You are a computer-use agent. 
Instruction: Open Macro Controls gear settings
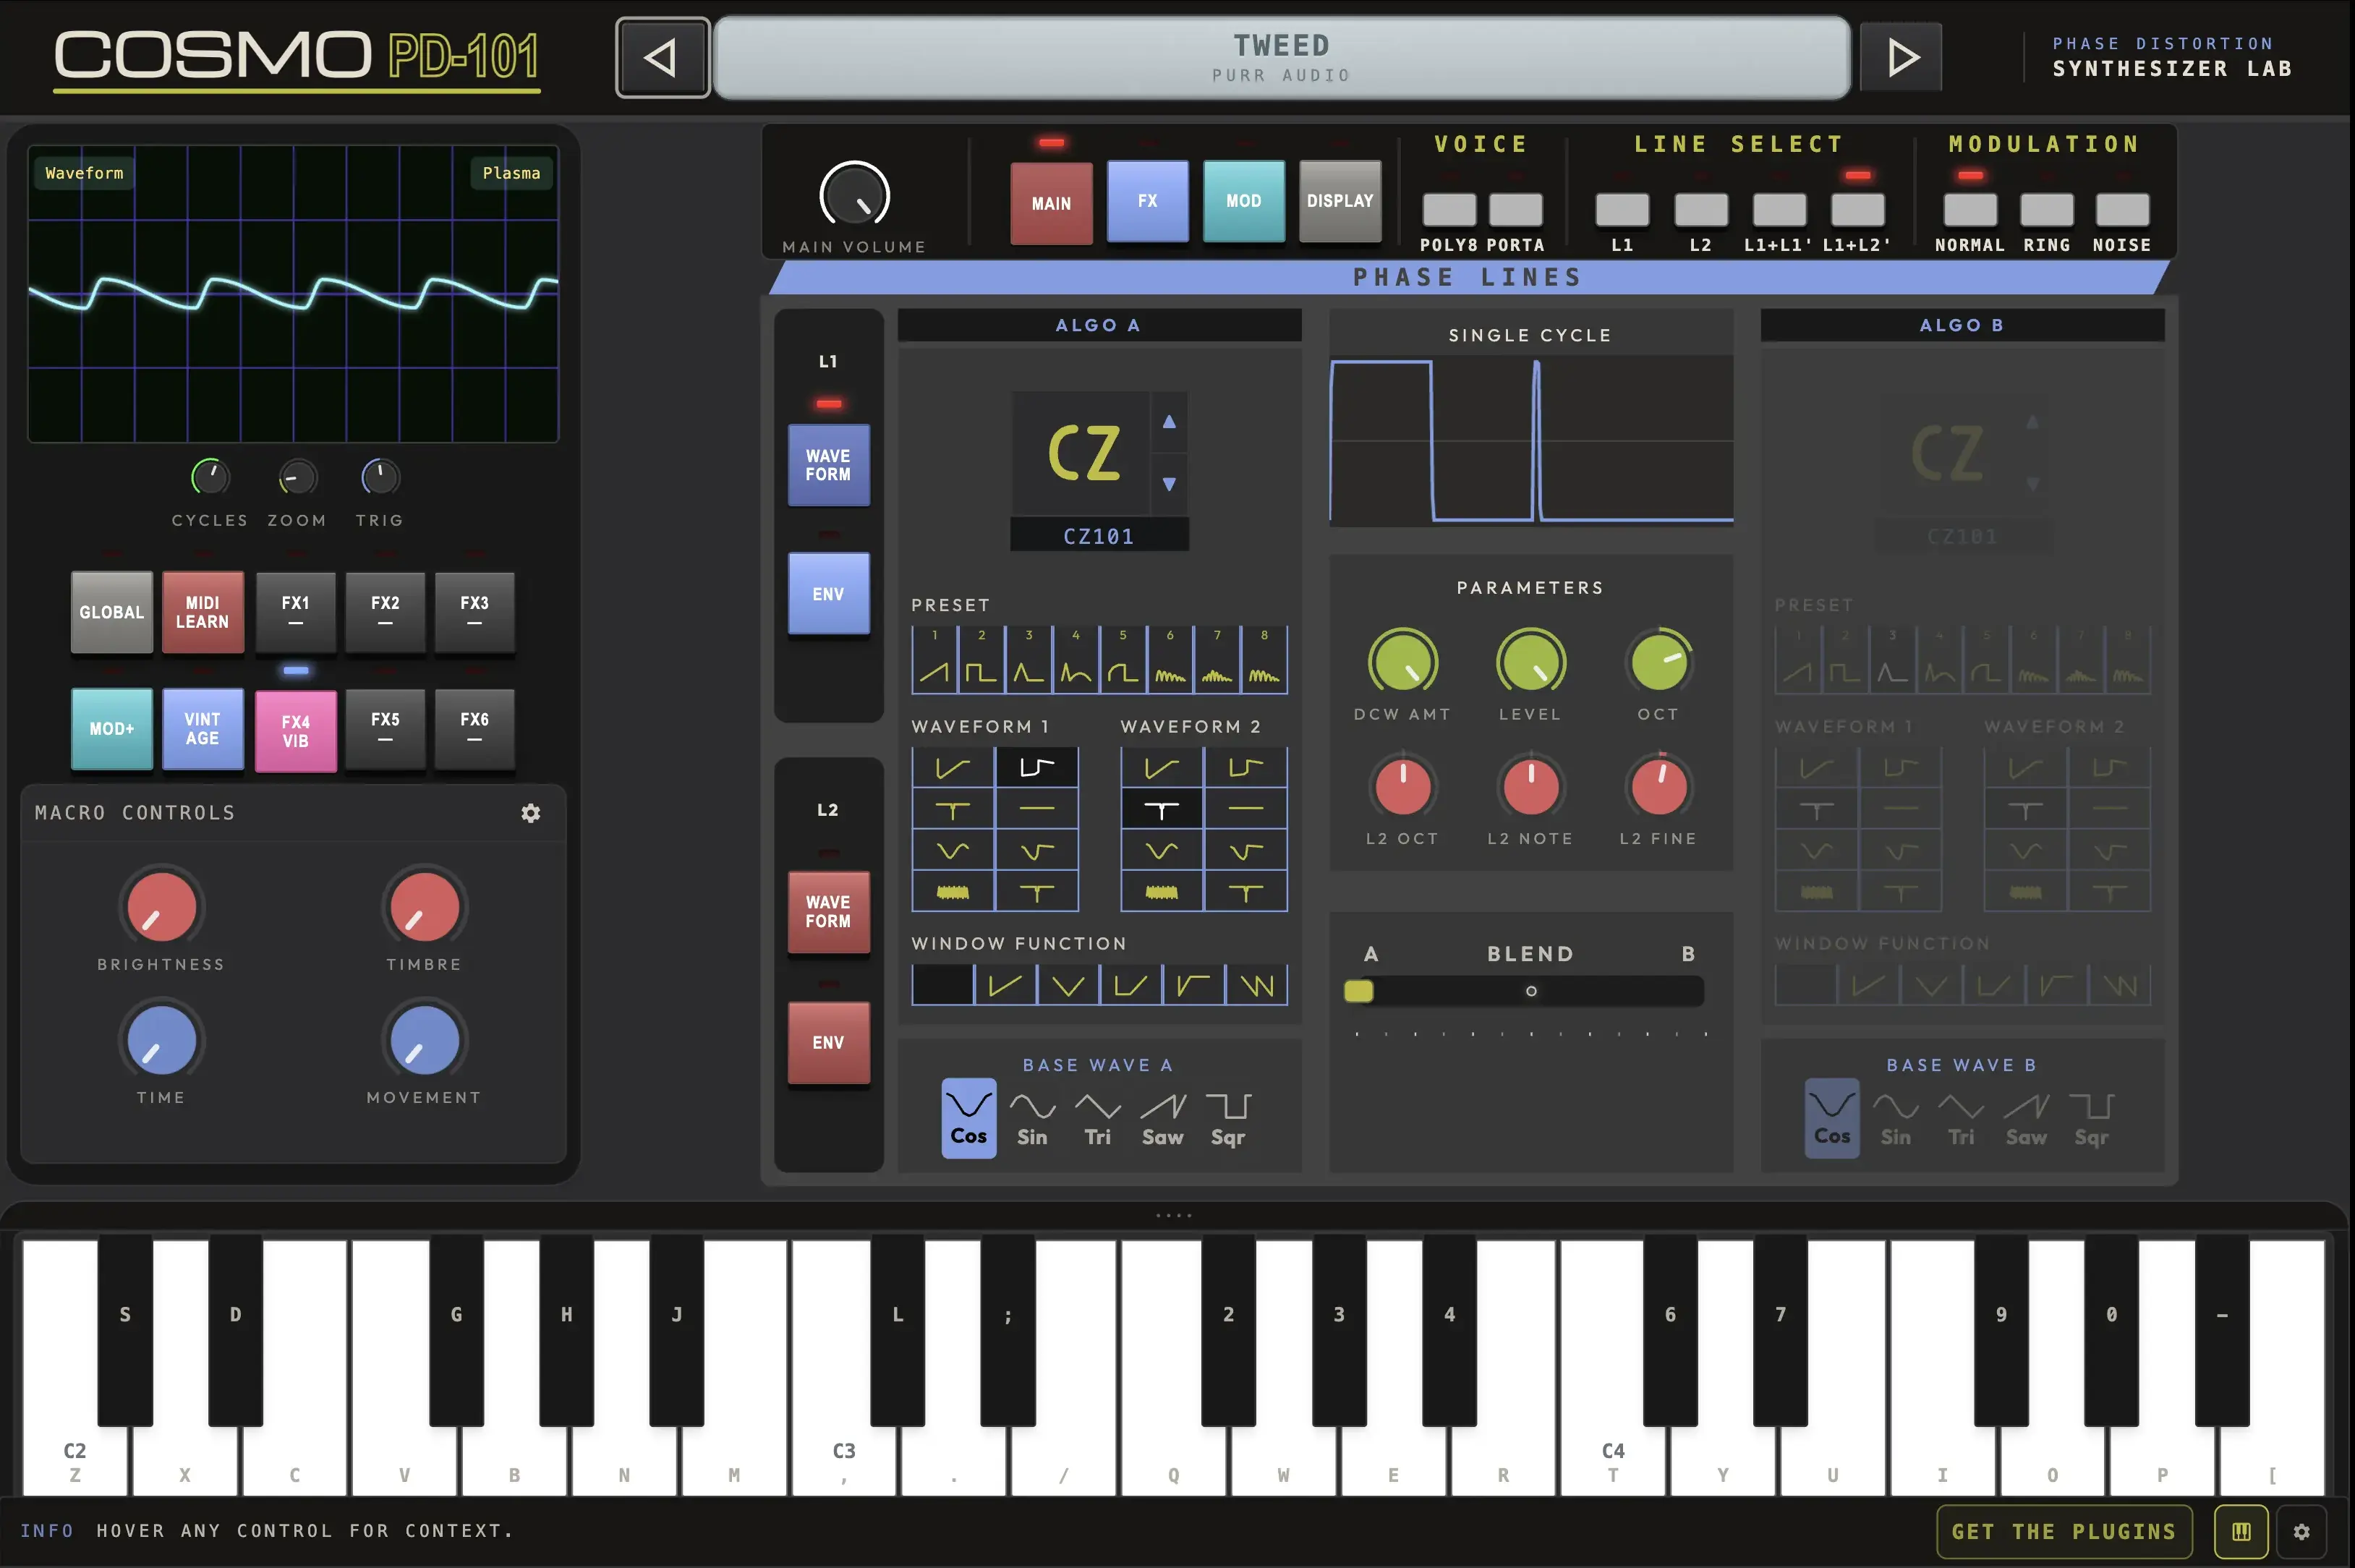(531, 813)
